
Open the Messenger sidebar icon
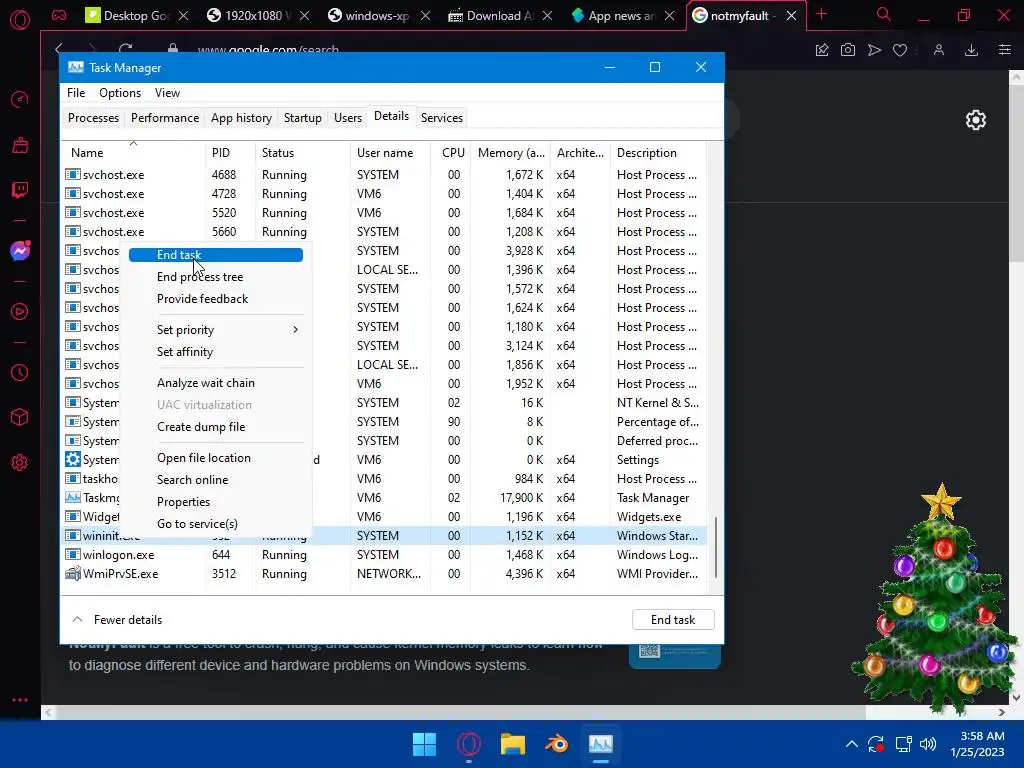(x=20, y=251)
